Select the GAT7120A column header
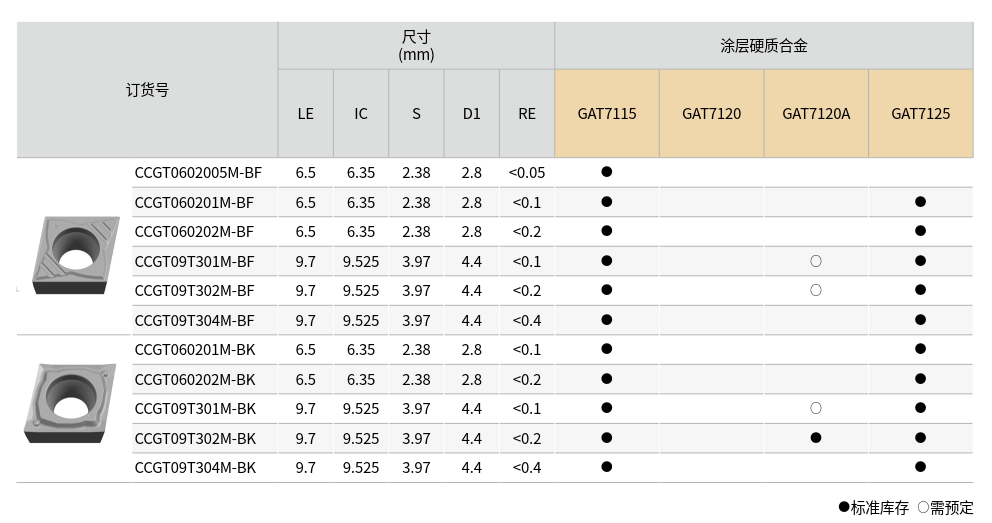This screenshot has height=523, width=992. point(816,113)
